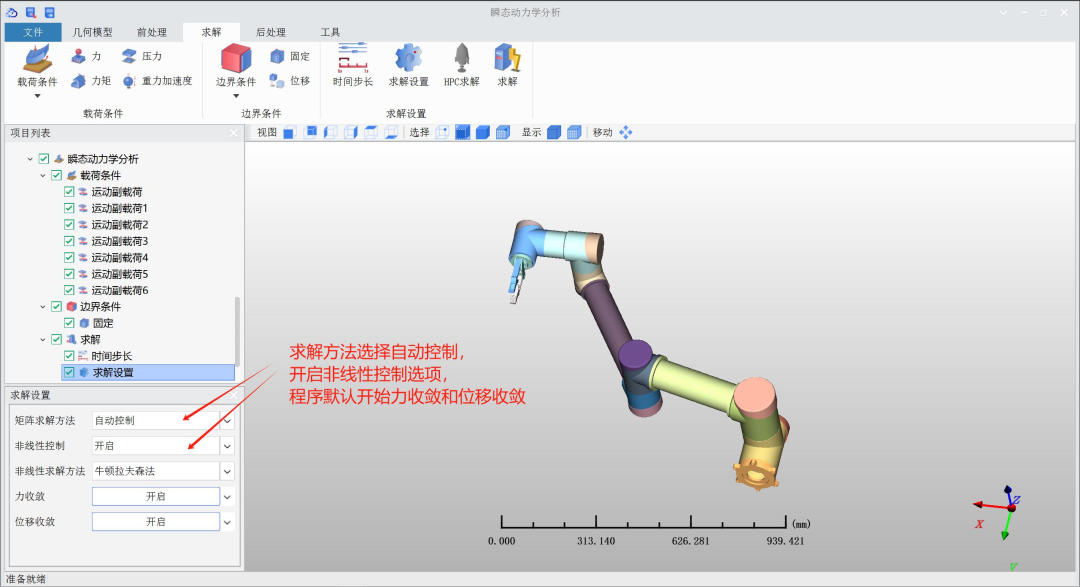Show mesh display mode icon
This screenshot has width=1080, height=587.
pyautogui.click(x=574, y=132)
